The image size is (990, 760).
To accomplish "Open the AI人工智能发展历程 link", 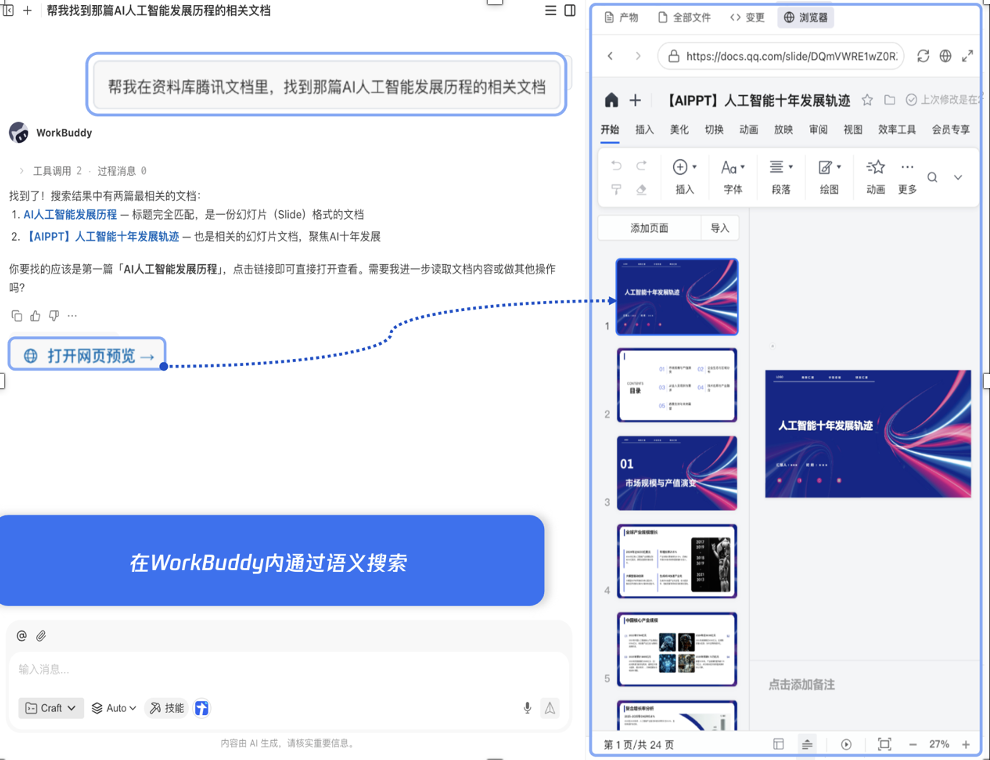I will point(70,214).
